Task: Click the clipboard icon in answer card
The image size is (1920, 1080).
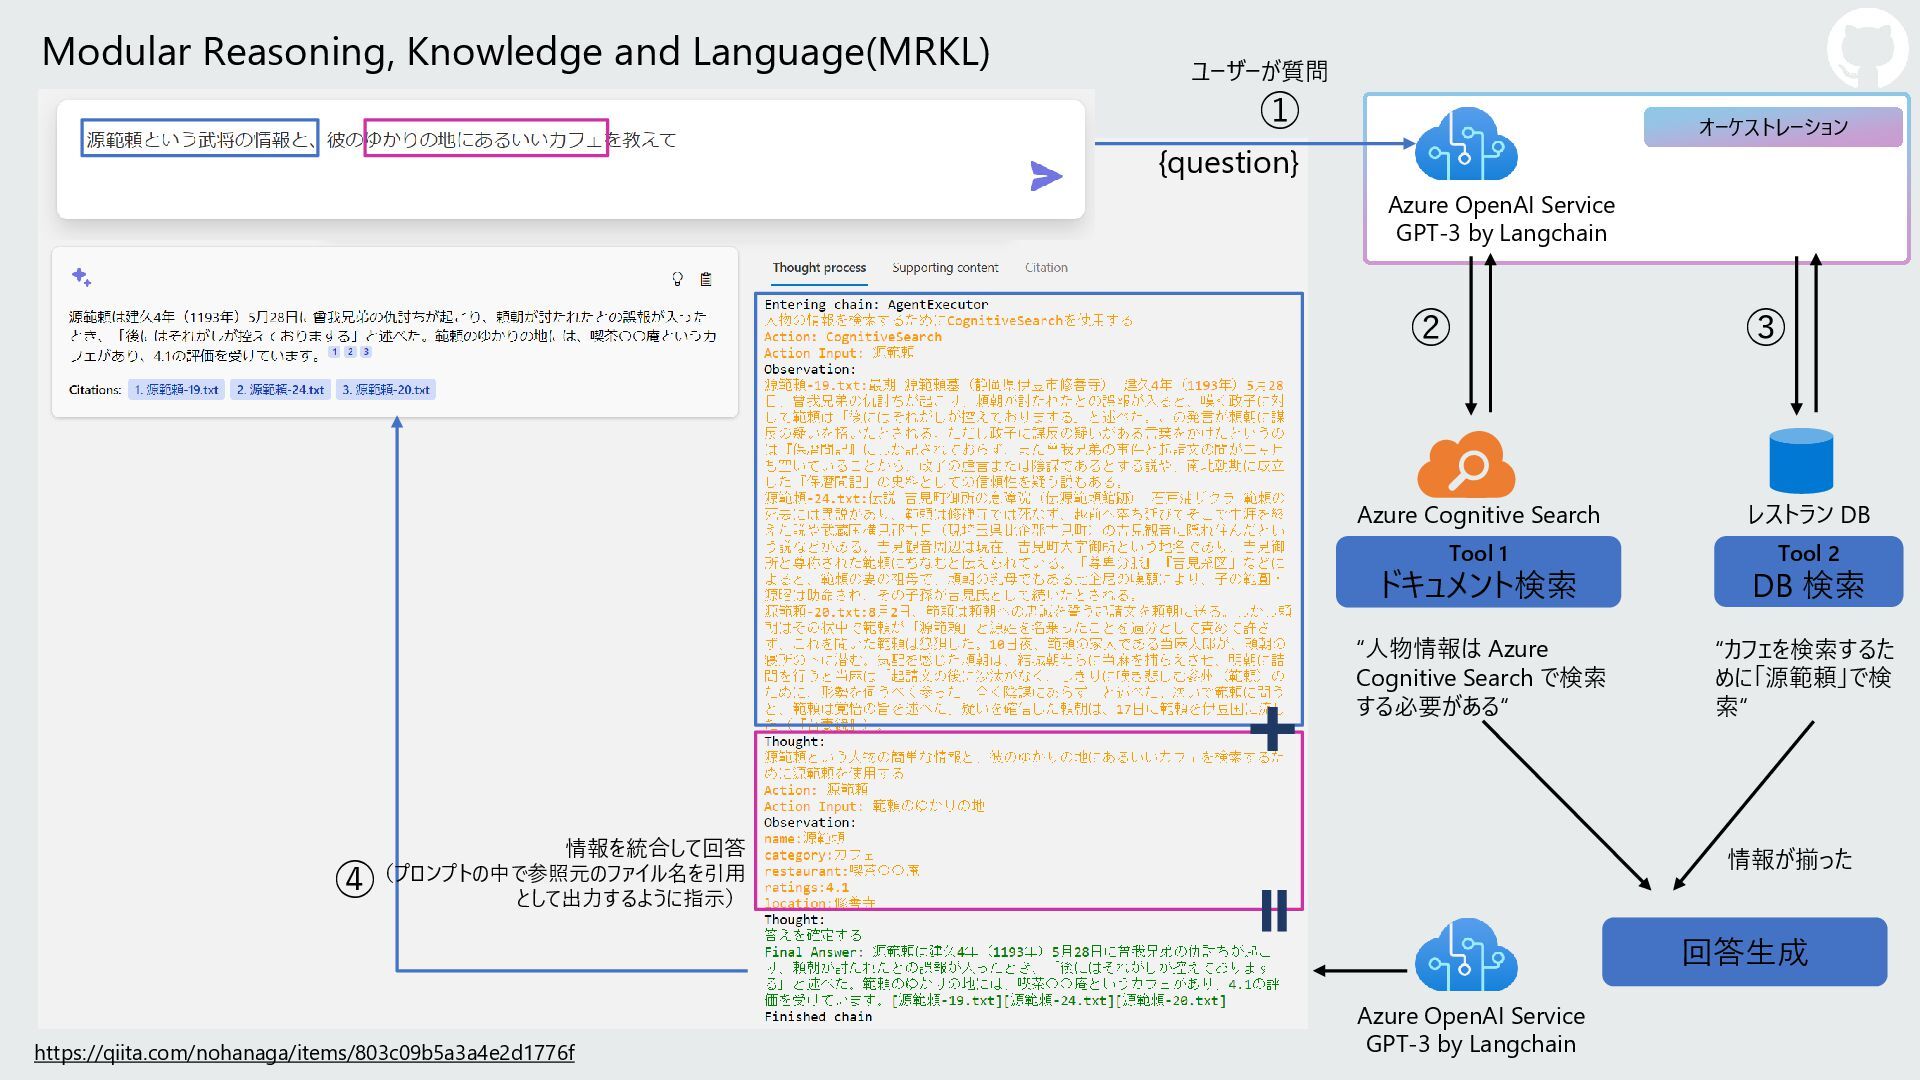Action: click(706, 279)
